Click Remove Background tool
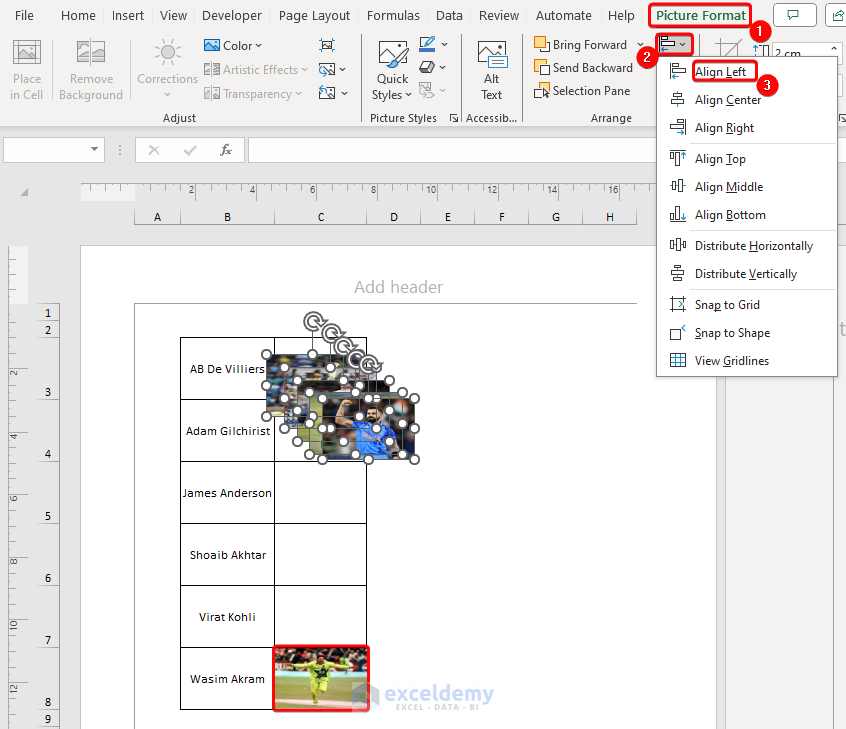This screenshot has width=846, height=729. pyautogui.click(x=91, y=70)
